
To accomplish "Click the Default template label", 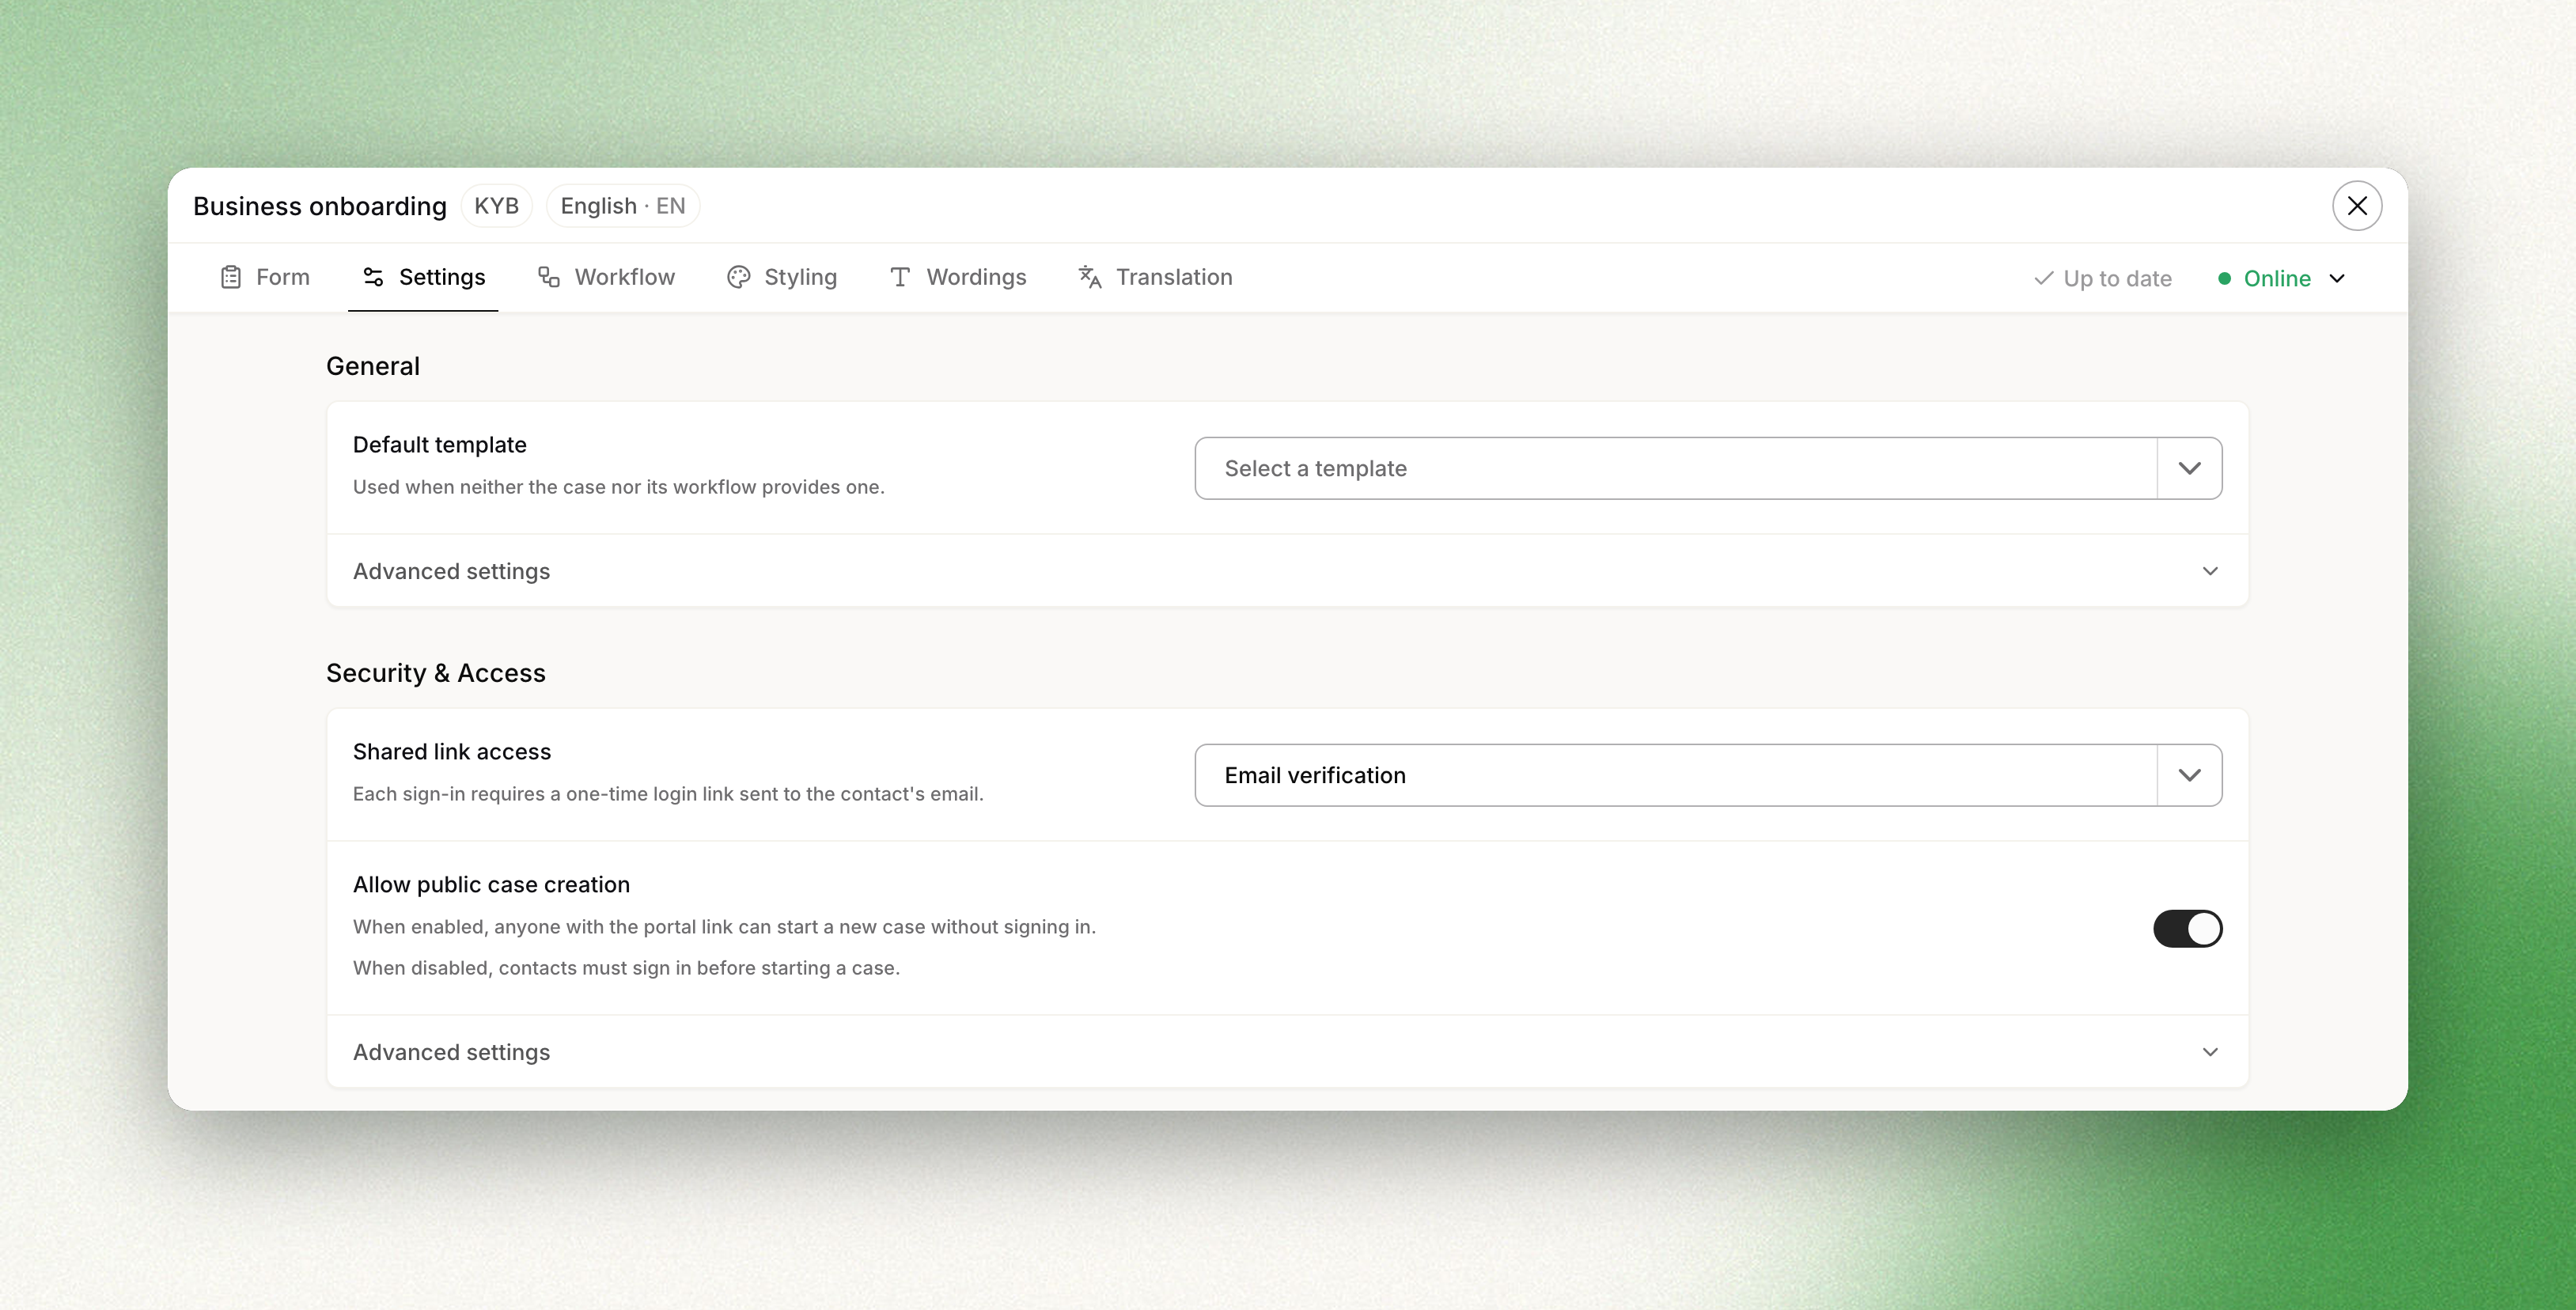I will 440,445.
